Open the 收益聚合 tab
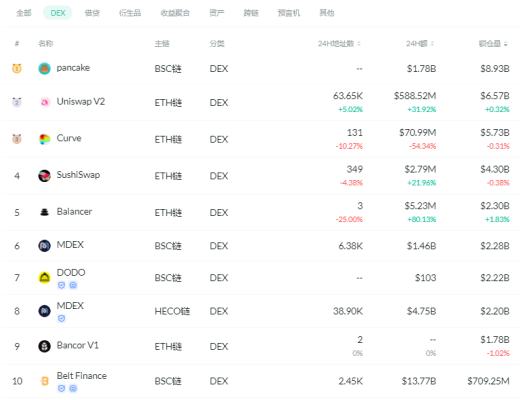The width and height of the screenshot is (520, 400). [175, 13]
